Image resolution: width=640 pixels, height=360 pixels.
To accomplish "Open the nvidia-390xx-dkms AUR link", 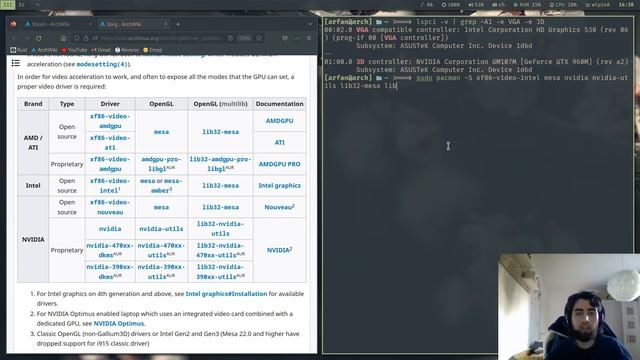I will (110, 271).
